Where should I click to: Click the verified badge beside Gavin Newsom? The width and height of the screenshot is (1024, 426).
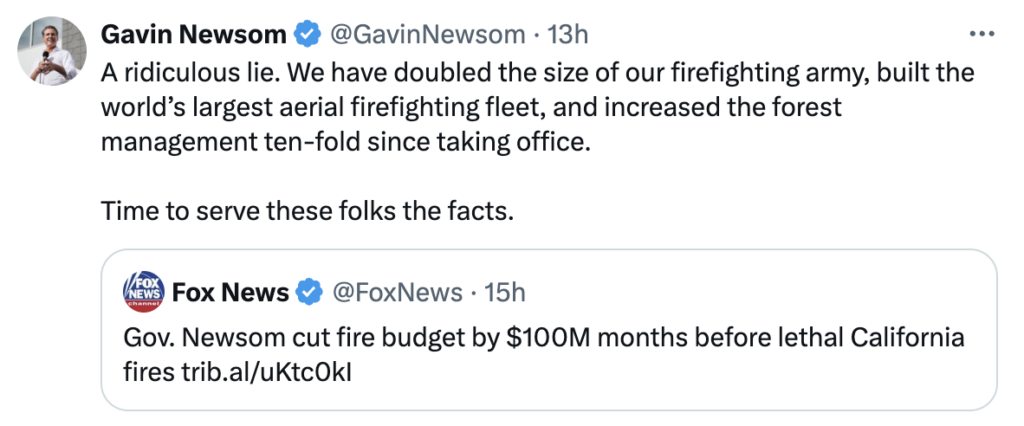tap(305, 35)
